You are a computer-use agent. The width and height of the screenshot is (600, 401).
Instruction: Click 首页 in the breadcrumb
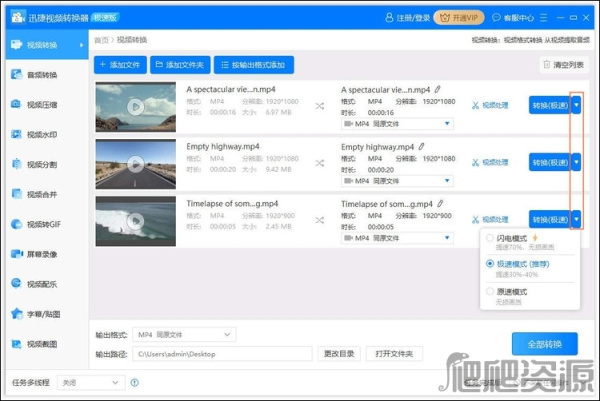101,40
